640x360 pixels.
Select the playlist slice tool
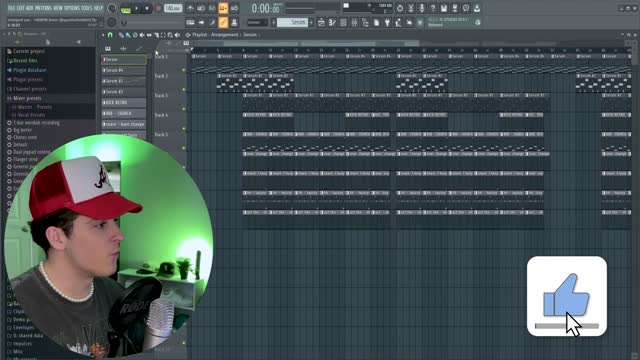156,35
